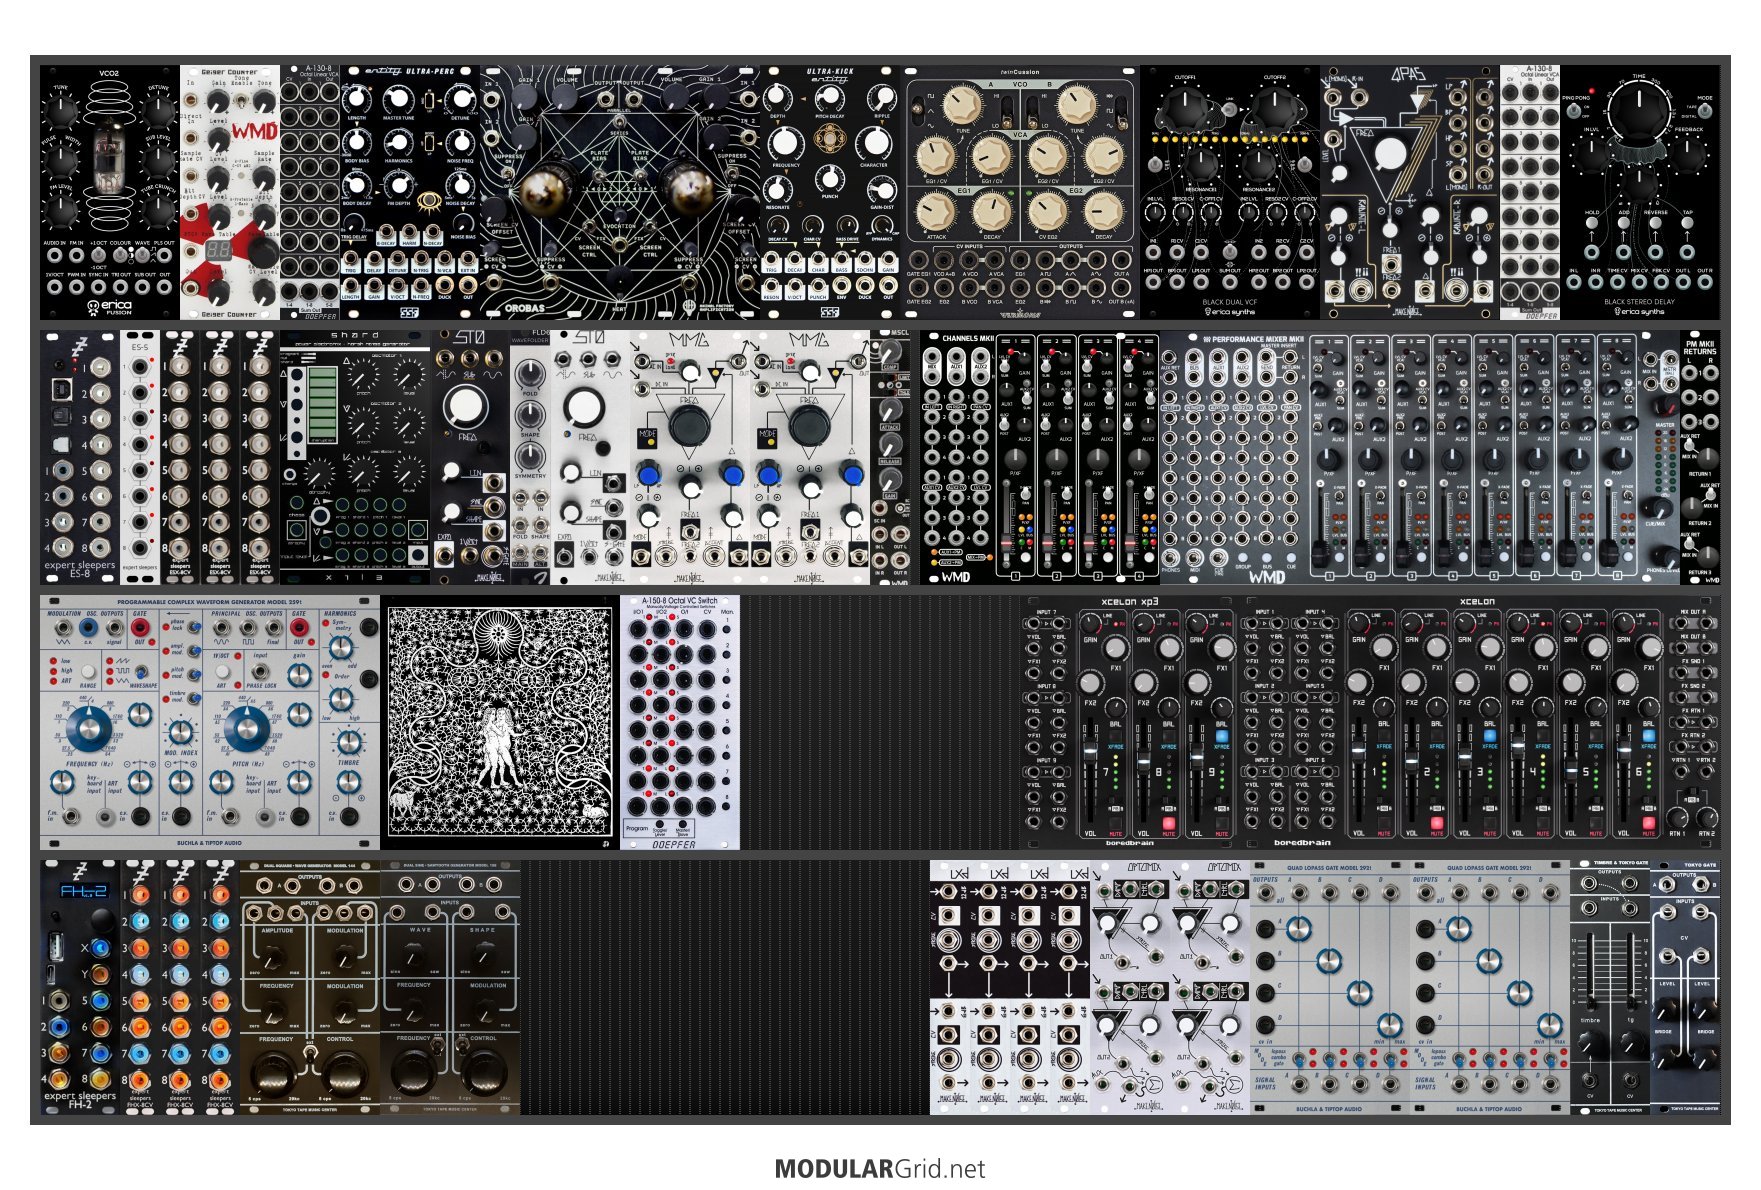
Task: Click the AUDIO IN jack on VCO2
Action: 56,256
